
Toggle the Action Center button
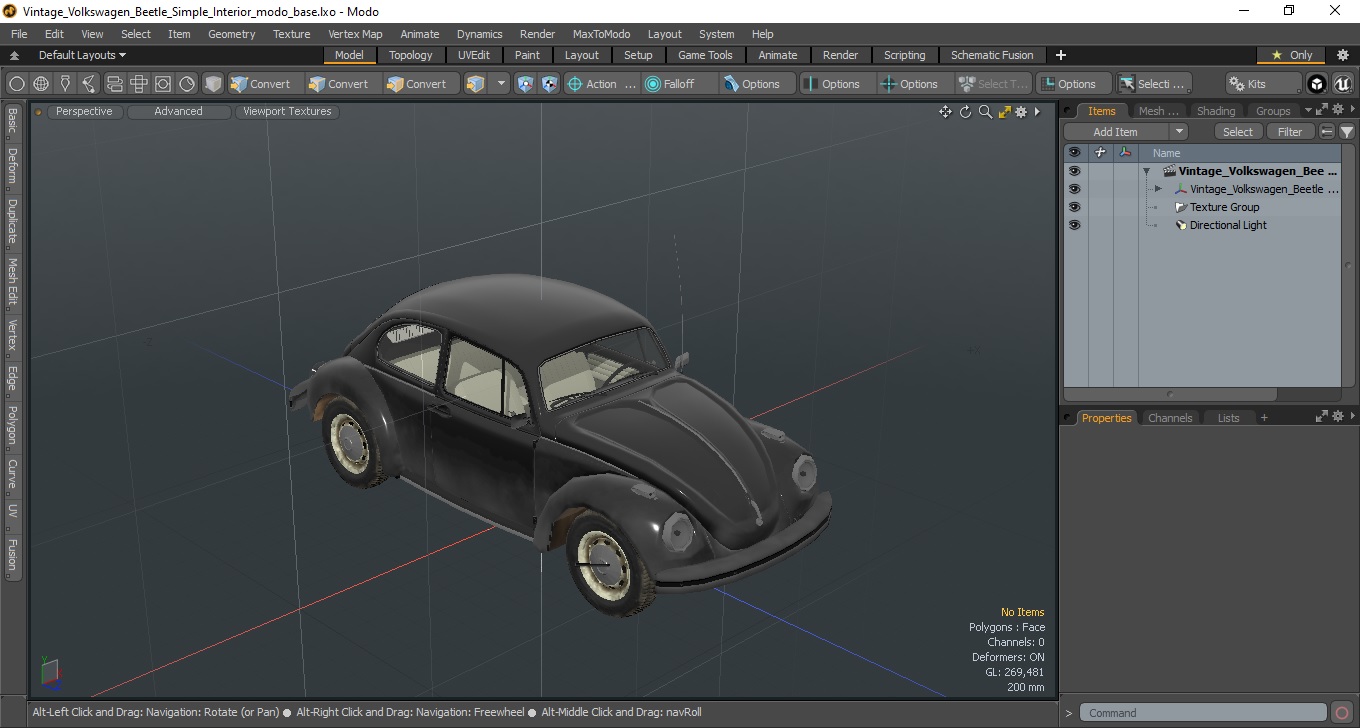(601, 84)
